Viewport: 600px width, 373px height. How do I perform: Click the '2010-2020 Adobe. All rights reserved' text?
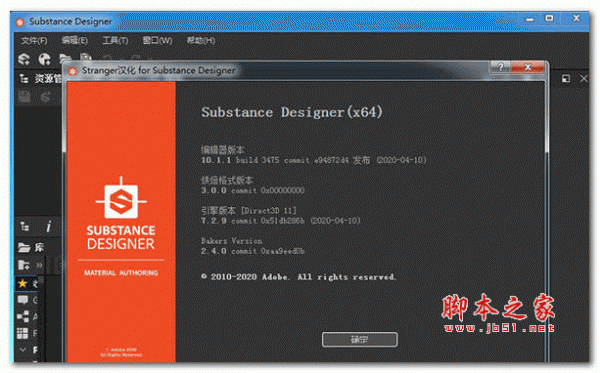(303, 277)
